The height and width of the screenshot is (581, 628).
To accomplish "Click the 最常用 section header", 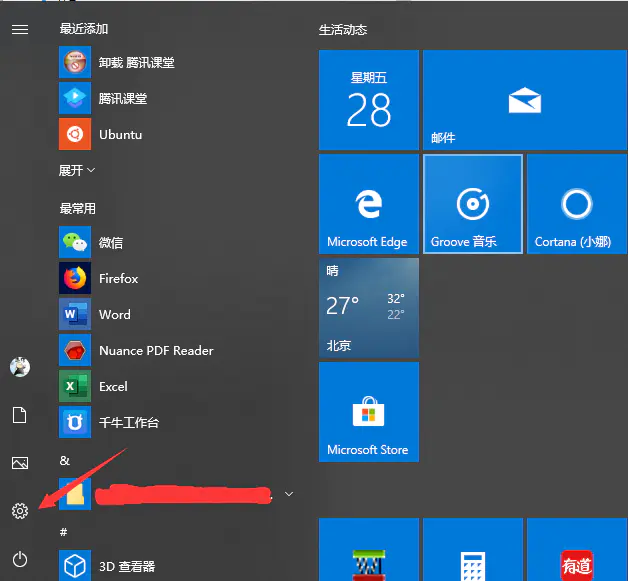I will [78, 209].
